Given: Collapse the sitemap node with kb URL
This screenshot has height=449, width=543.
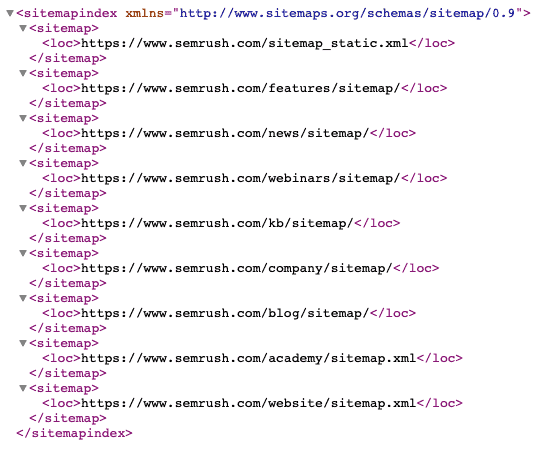Looking at the screenshot, I should 23,208.
